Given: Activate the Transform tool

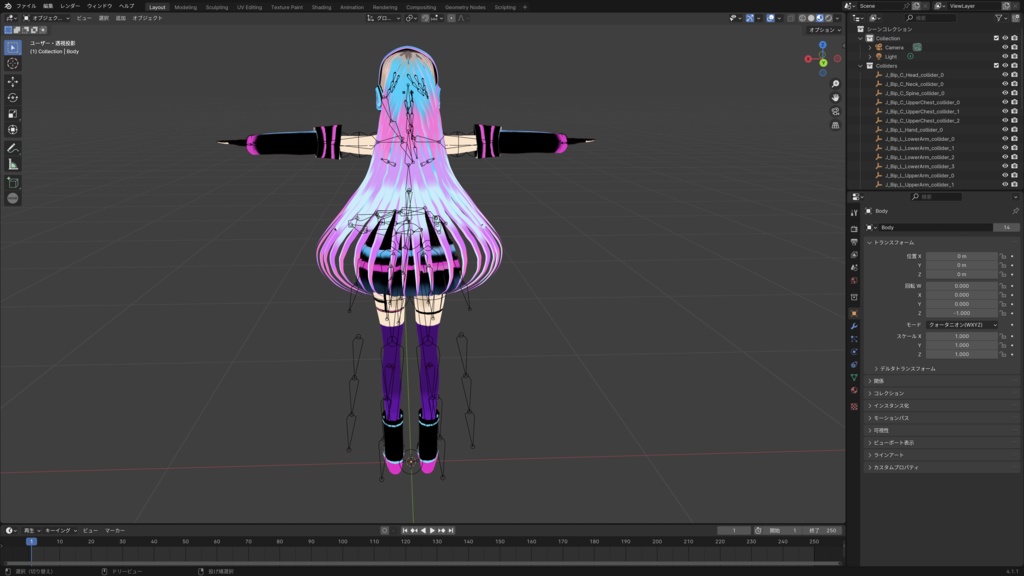Looking at the screenshot, I should click(x=12, y=129).
